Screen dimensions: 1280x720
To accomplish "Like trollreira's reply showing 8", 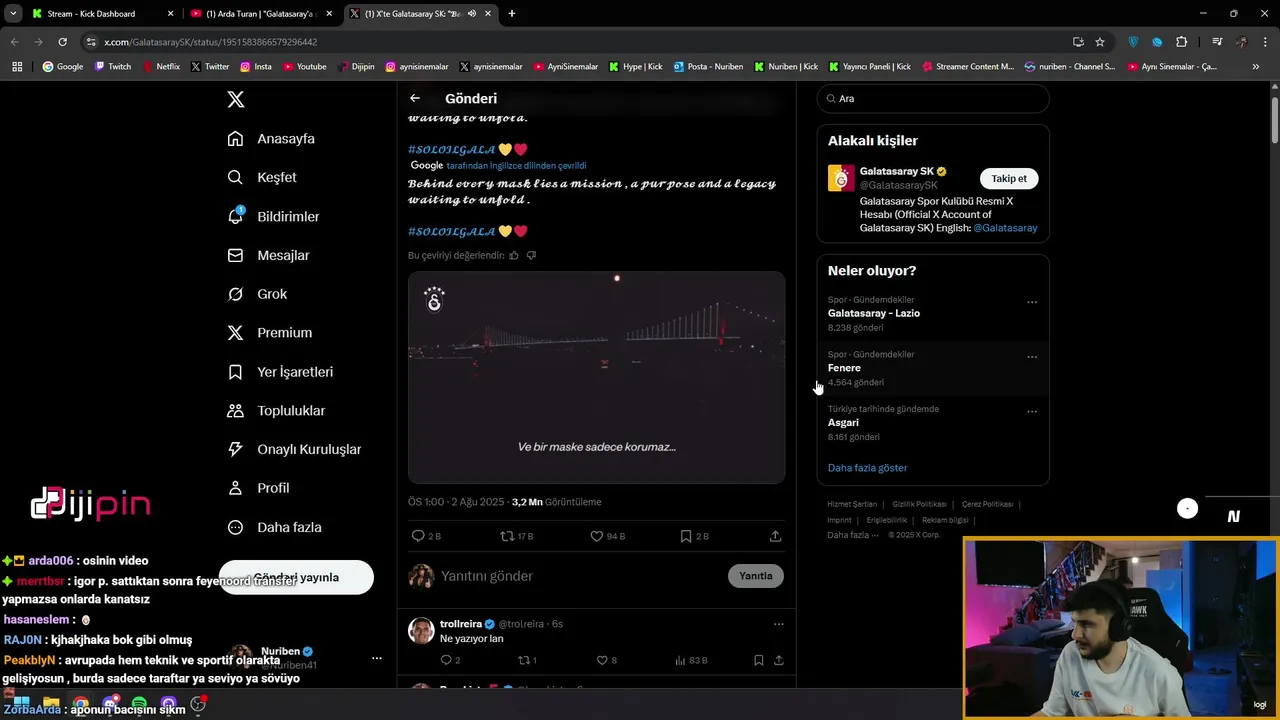I will (x=606, y=660).
